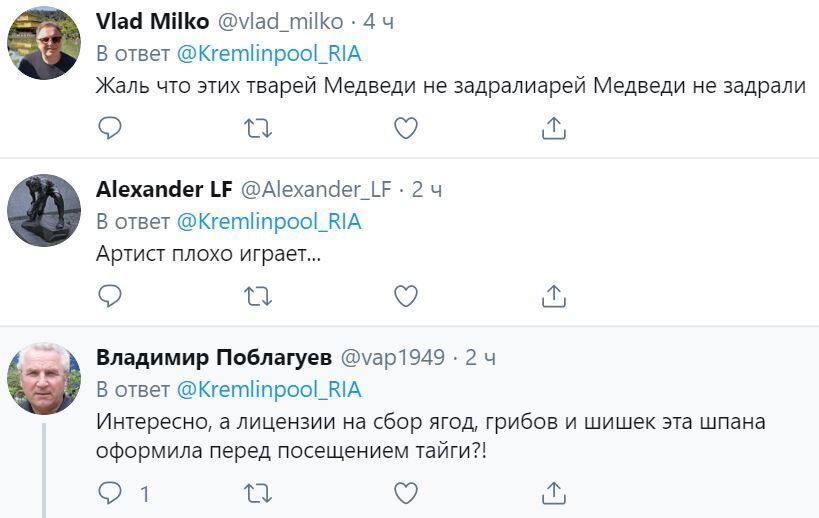Image resolution: width=819 pixels, height=518 pixels.
Task: Open Владимир Поблагуев's profile photo
Action: click(44, 379)
